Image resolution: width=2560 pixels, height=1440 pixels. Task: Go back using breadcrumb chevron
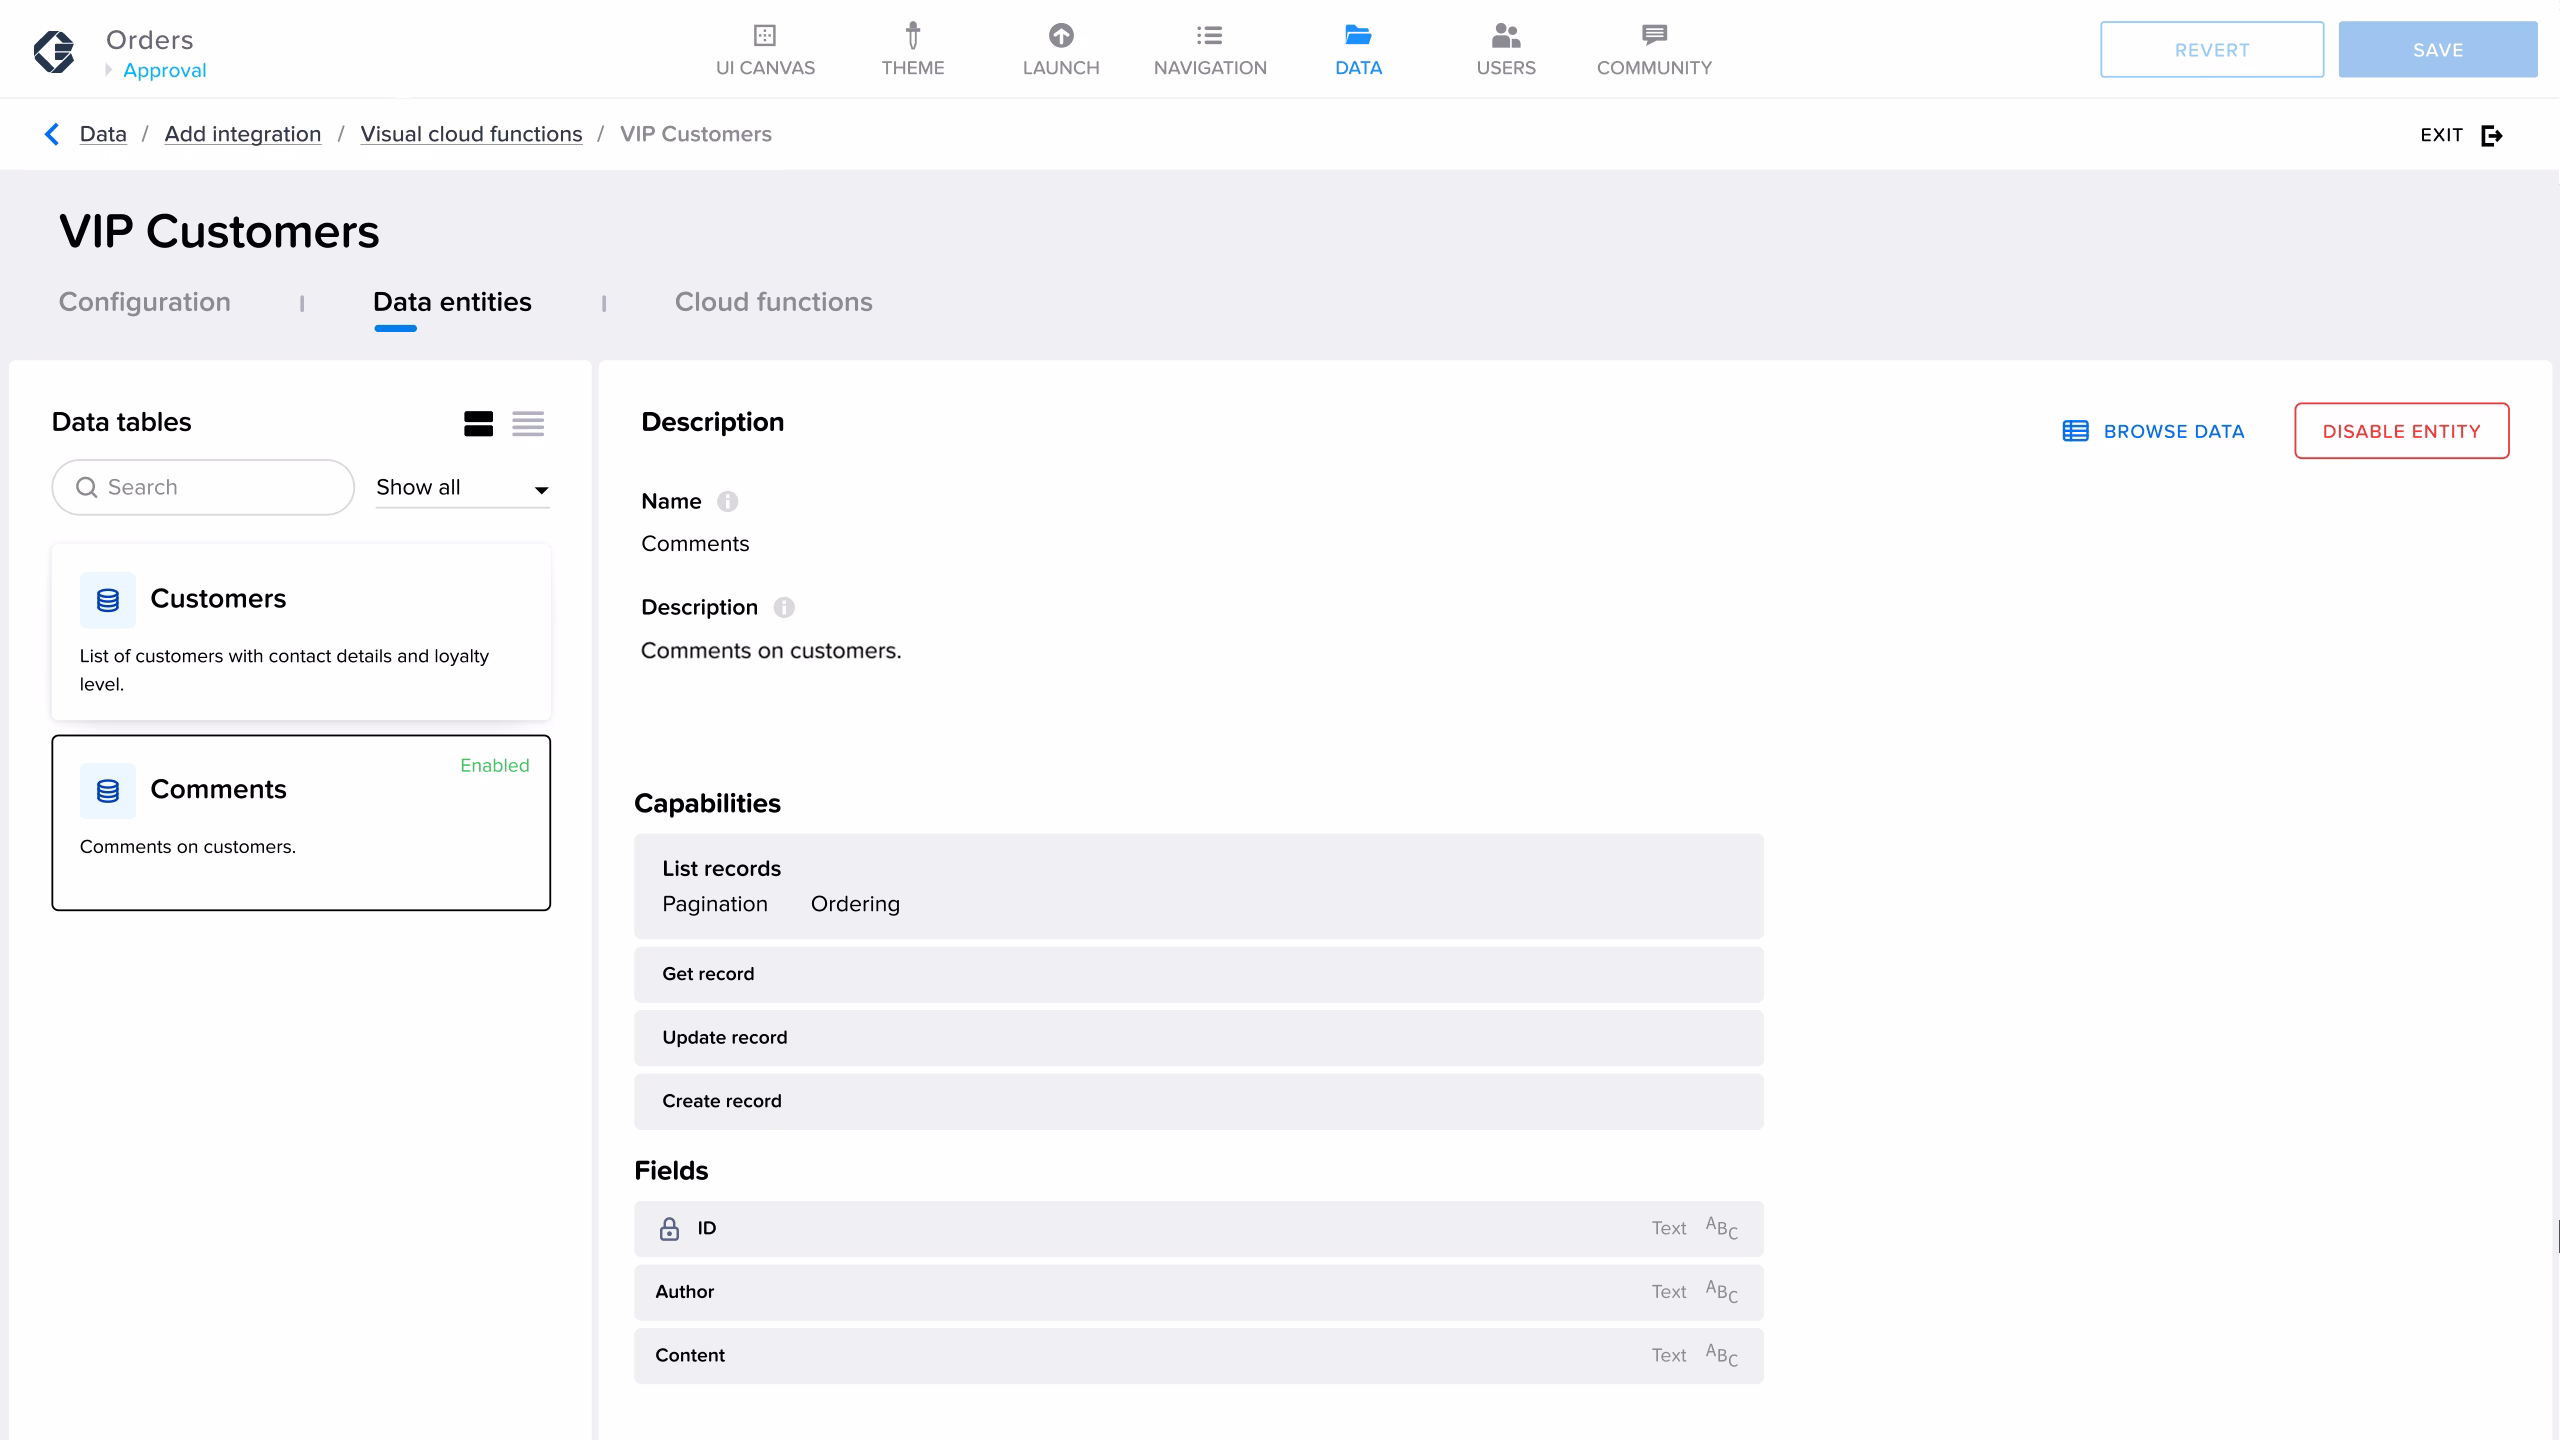[x=52, y=134]
